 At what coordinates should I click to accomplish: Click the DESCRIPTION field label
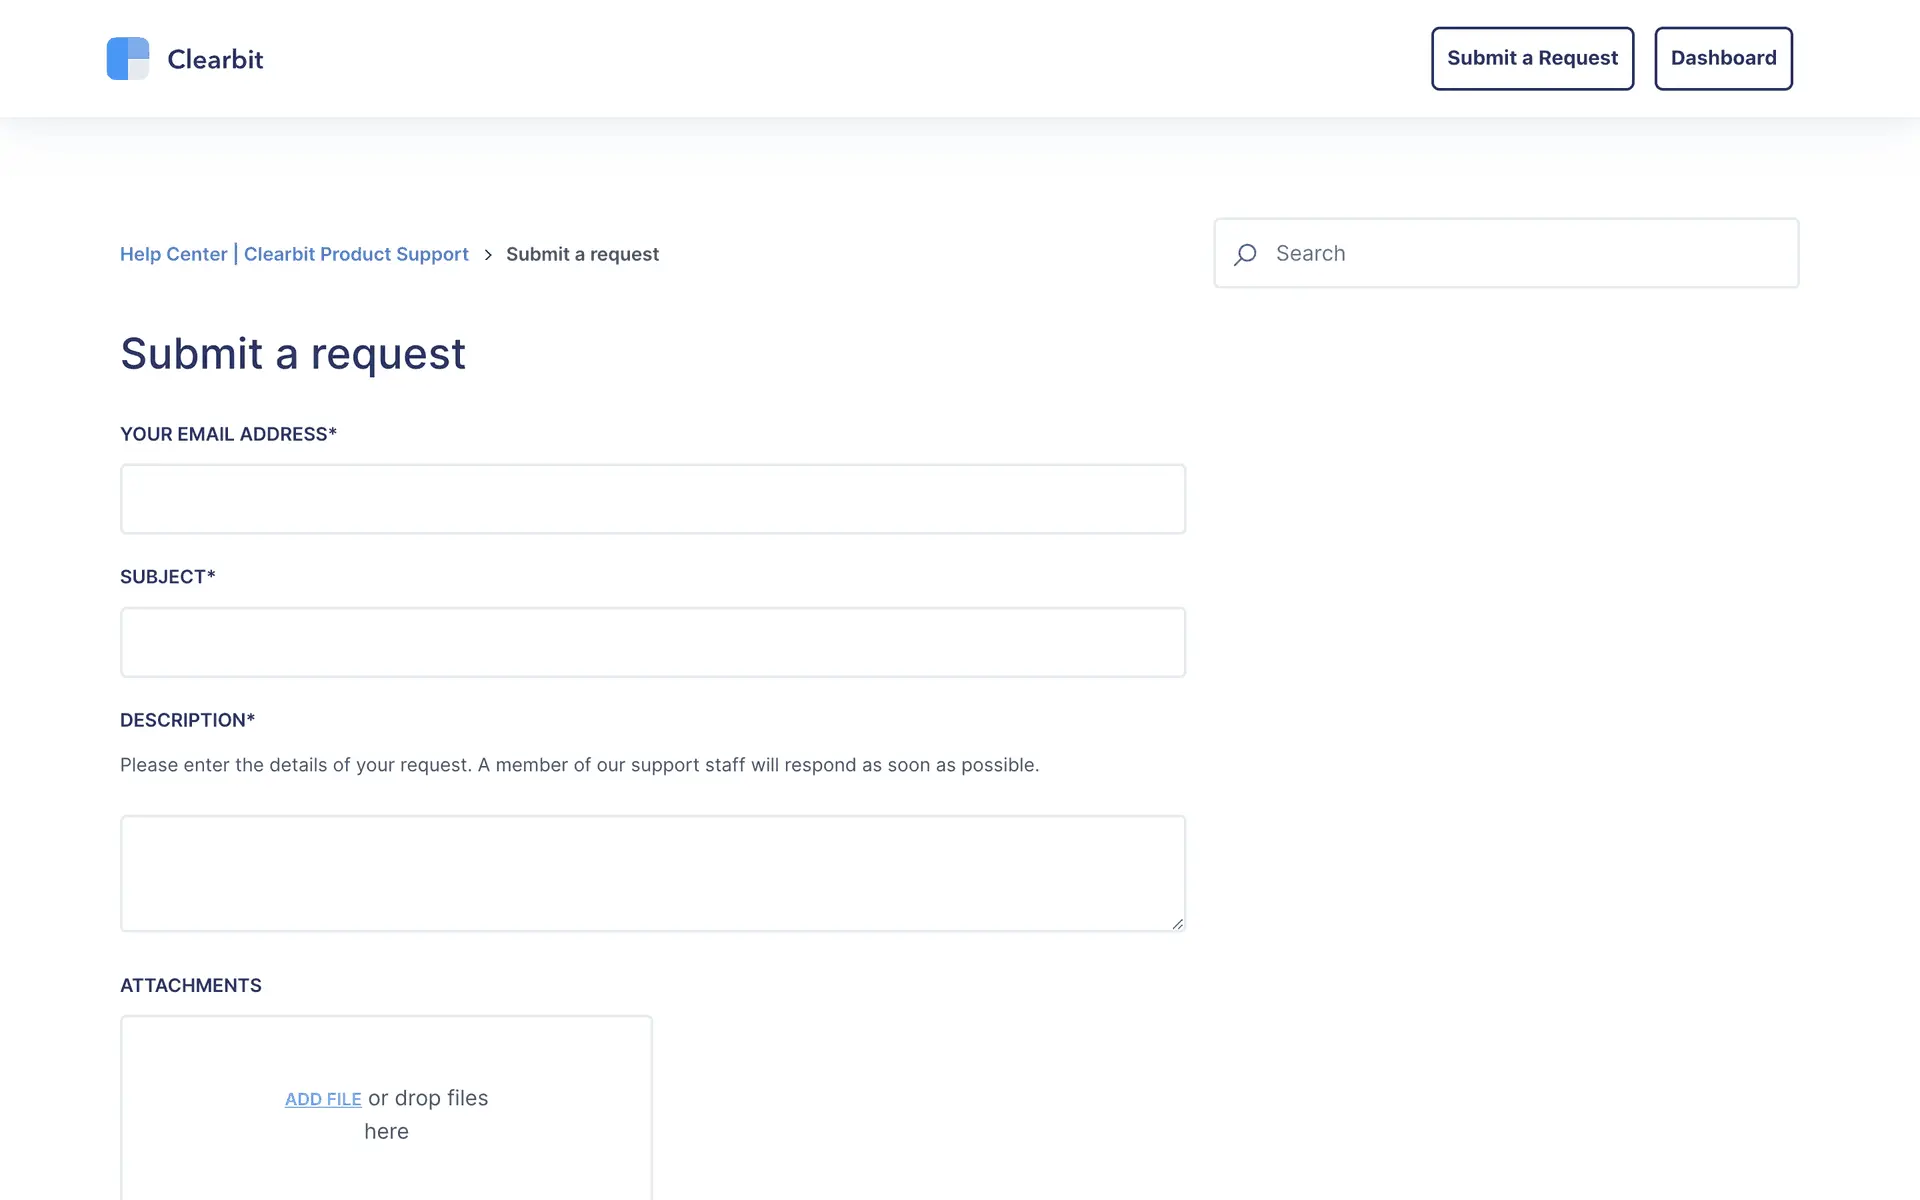click(x=187, y=720)
